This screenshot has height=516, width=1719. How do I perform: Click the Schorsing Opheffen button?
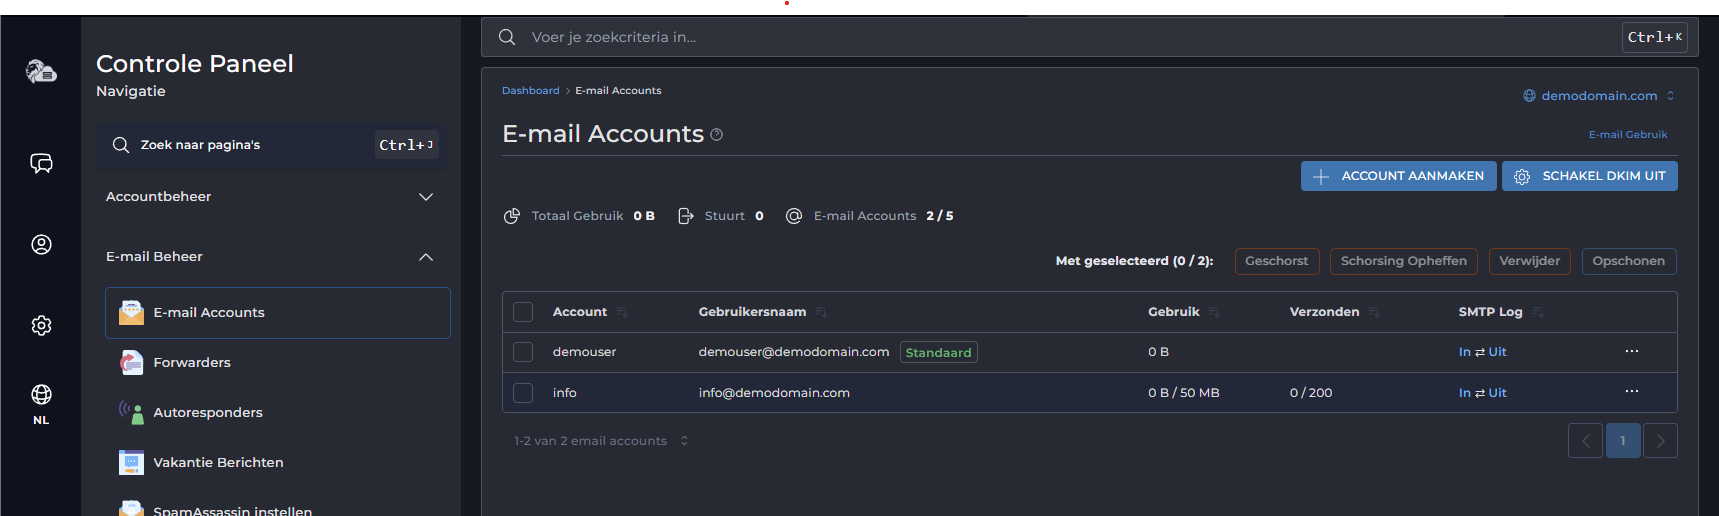(1404, 261)
